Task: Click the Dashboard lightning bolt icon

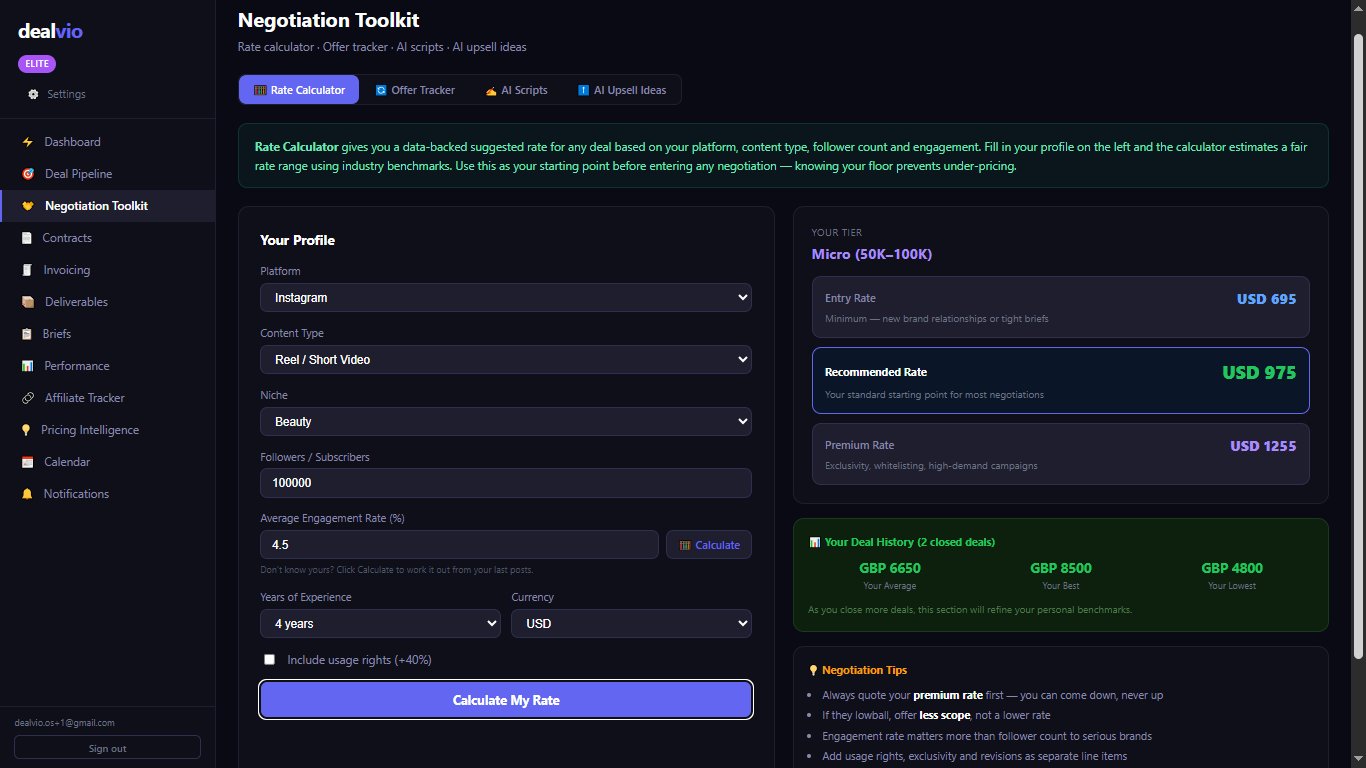Action: click(28, 142)
